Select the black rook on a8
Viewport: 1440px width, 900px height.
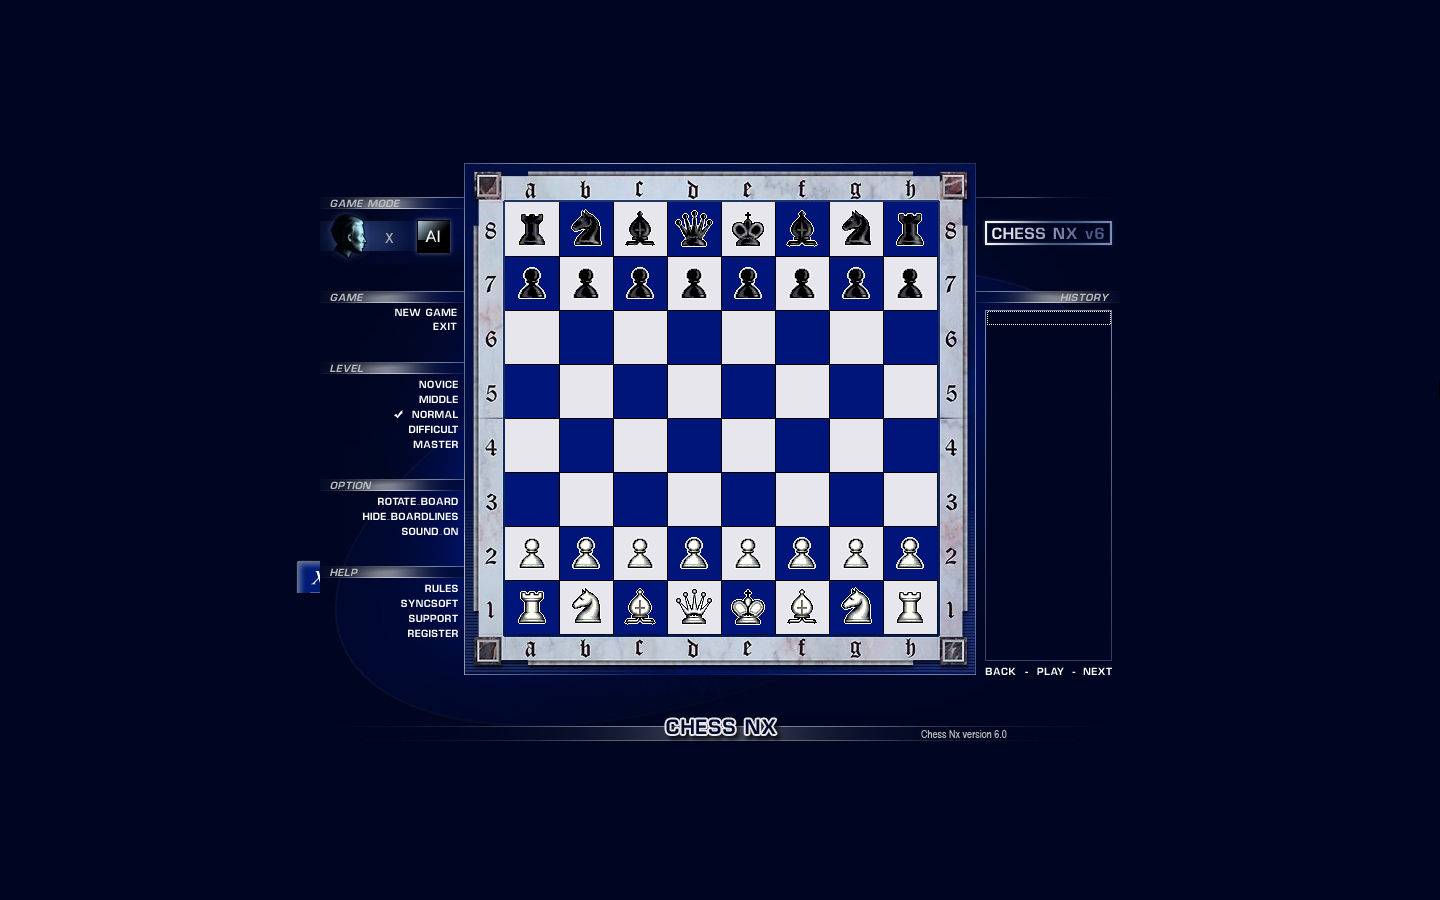[532, 229]
